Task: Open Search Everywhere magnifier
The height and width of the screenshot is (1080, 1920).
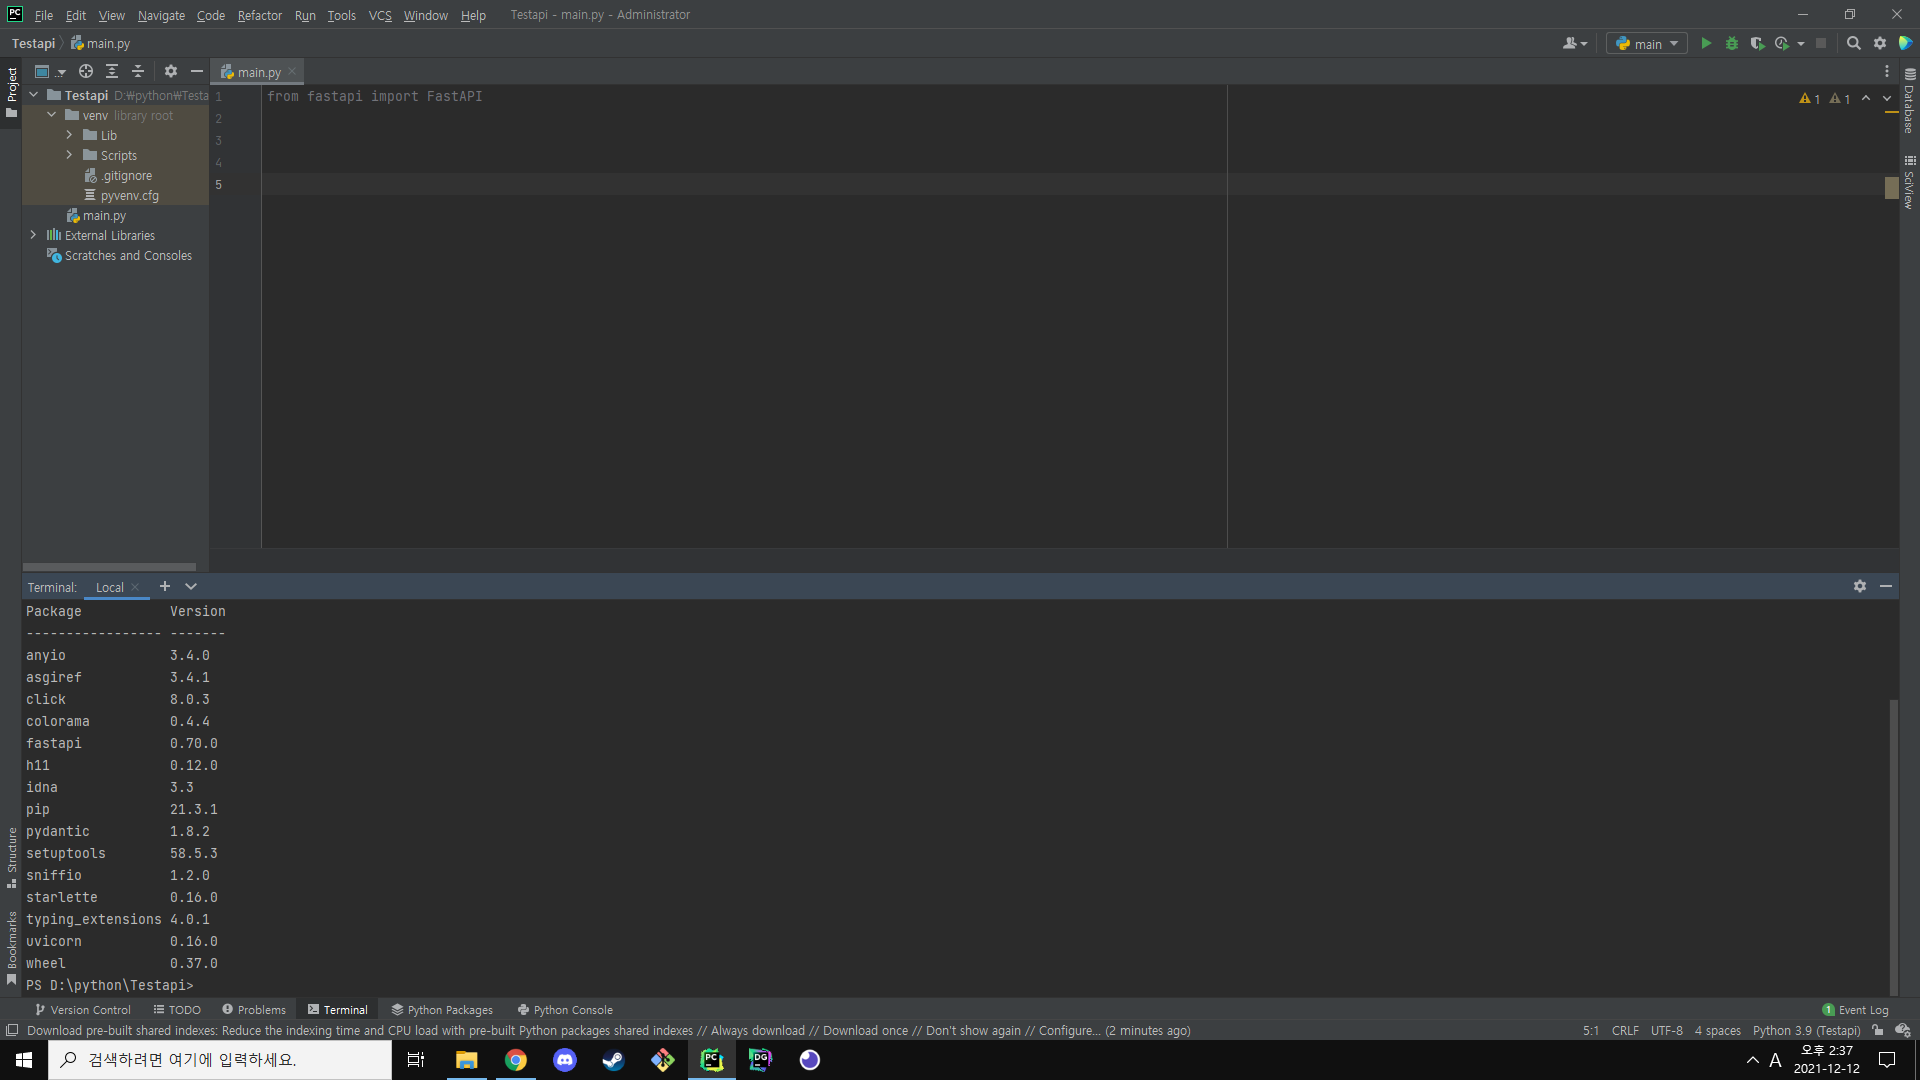Action: [x=1853, y=44]
